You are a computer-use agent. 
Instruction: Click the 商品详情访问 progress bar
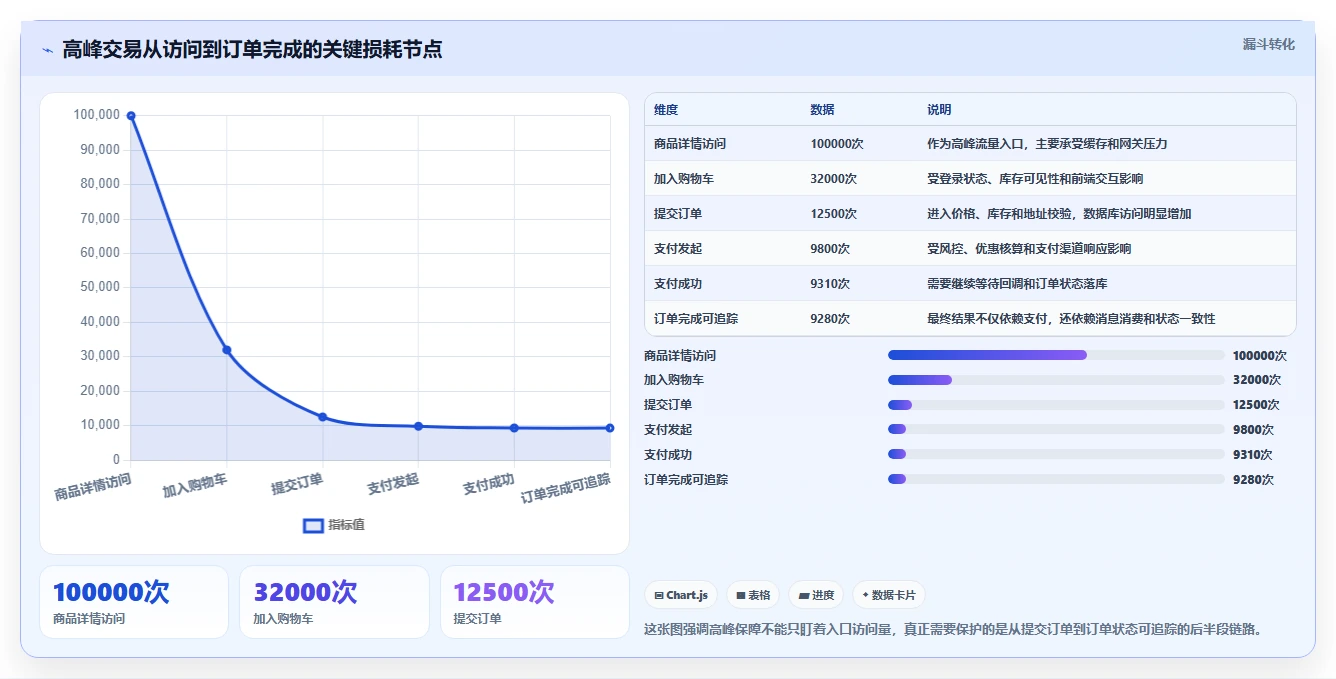1056,355
